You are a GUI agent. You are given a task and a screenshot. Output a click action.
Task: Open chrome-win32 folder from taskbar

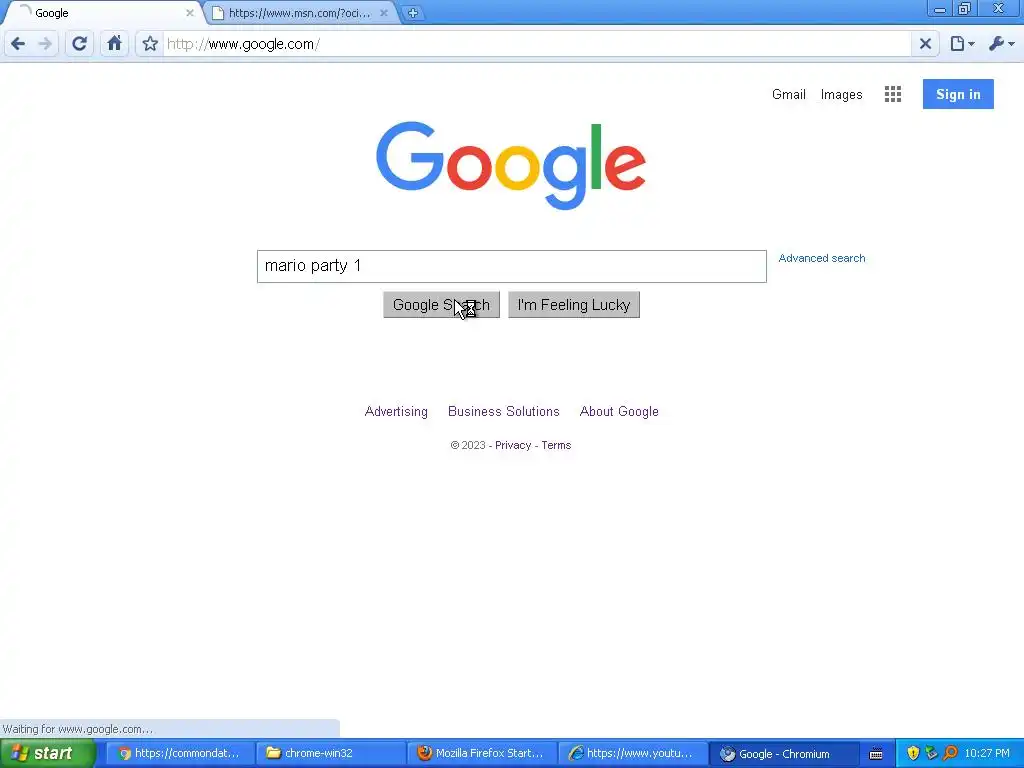pyautogui.click(x=330, y=754)
